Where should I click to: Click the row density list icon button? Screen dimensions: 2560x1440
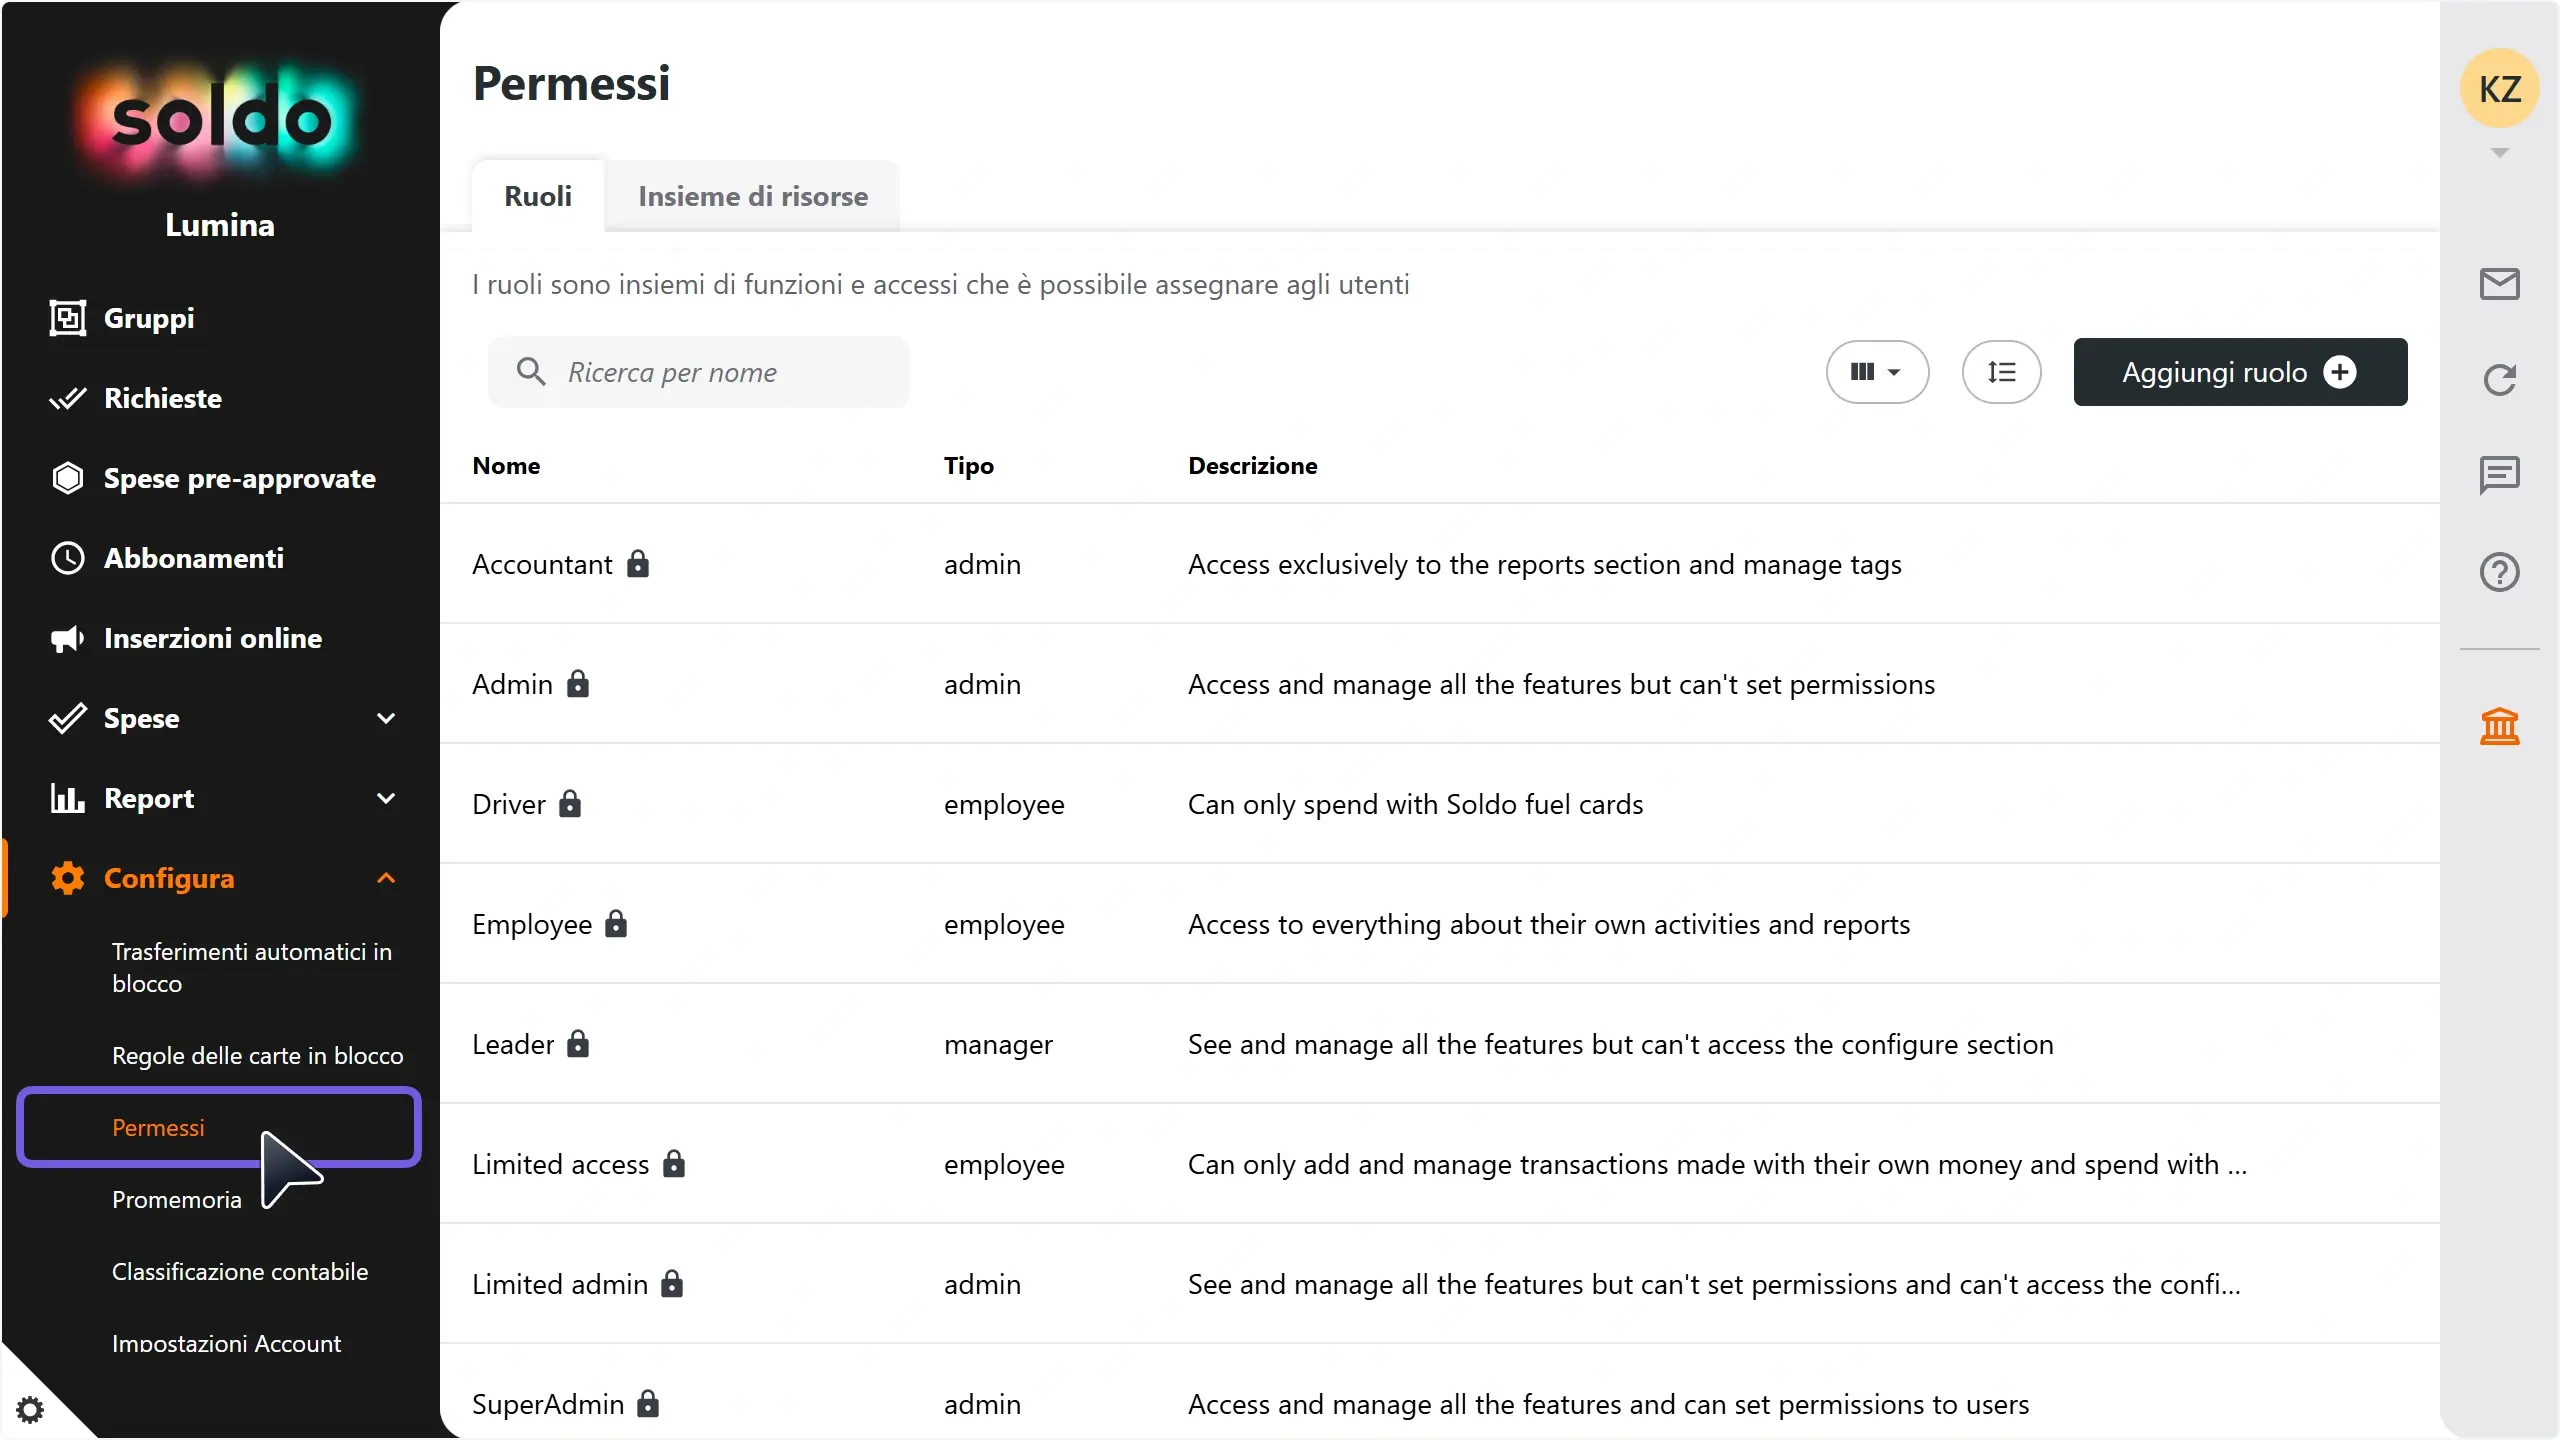coord(2001,372)
